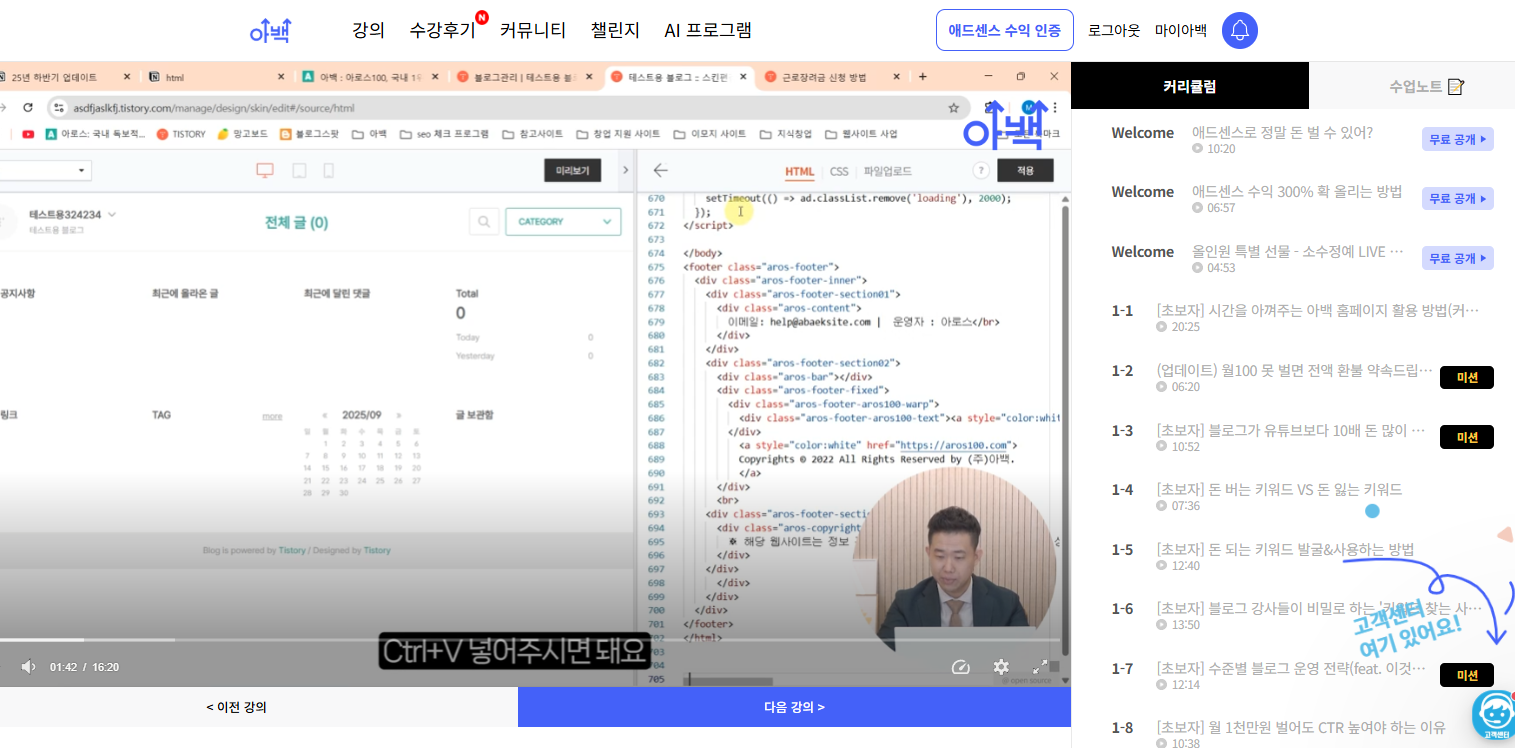The width and height of the screenshot is (1515, 748).
Task: Expand the 테스트용324234 blog name chevron
Action: (112, 214)
